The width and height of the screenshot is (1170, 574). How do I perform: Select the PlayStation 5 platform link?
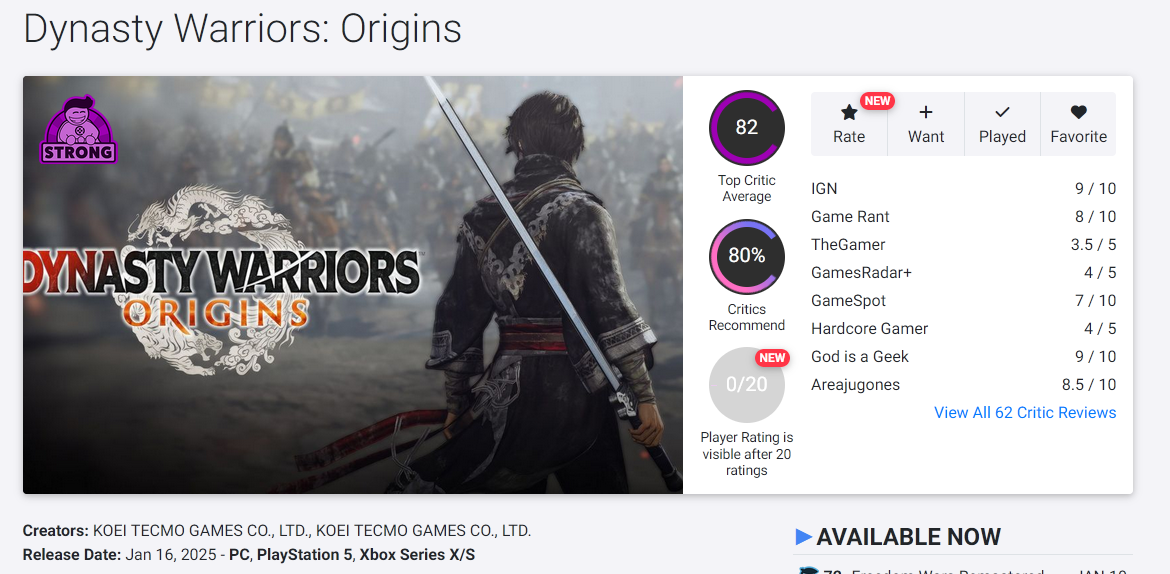click(304, 554)
